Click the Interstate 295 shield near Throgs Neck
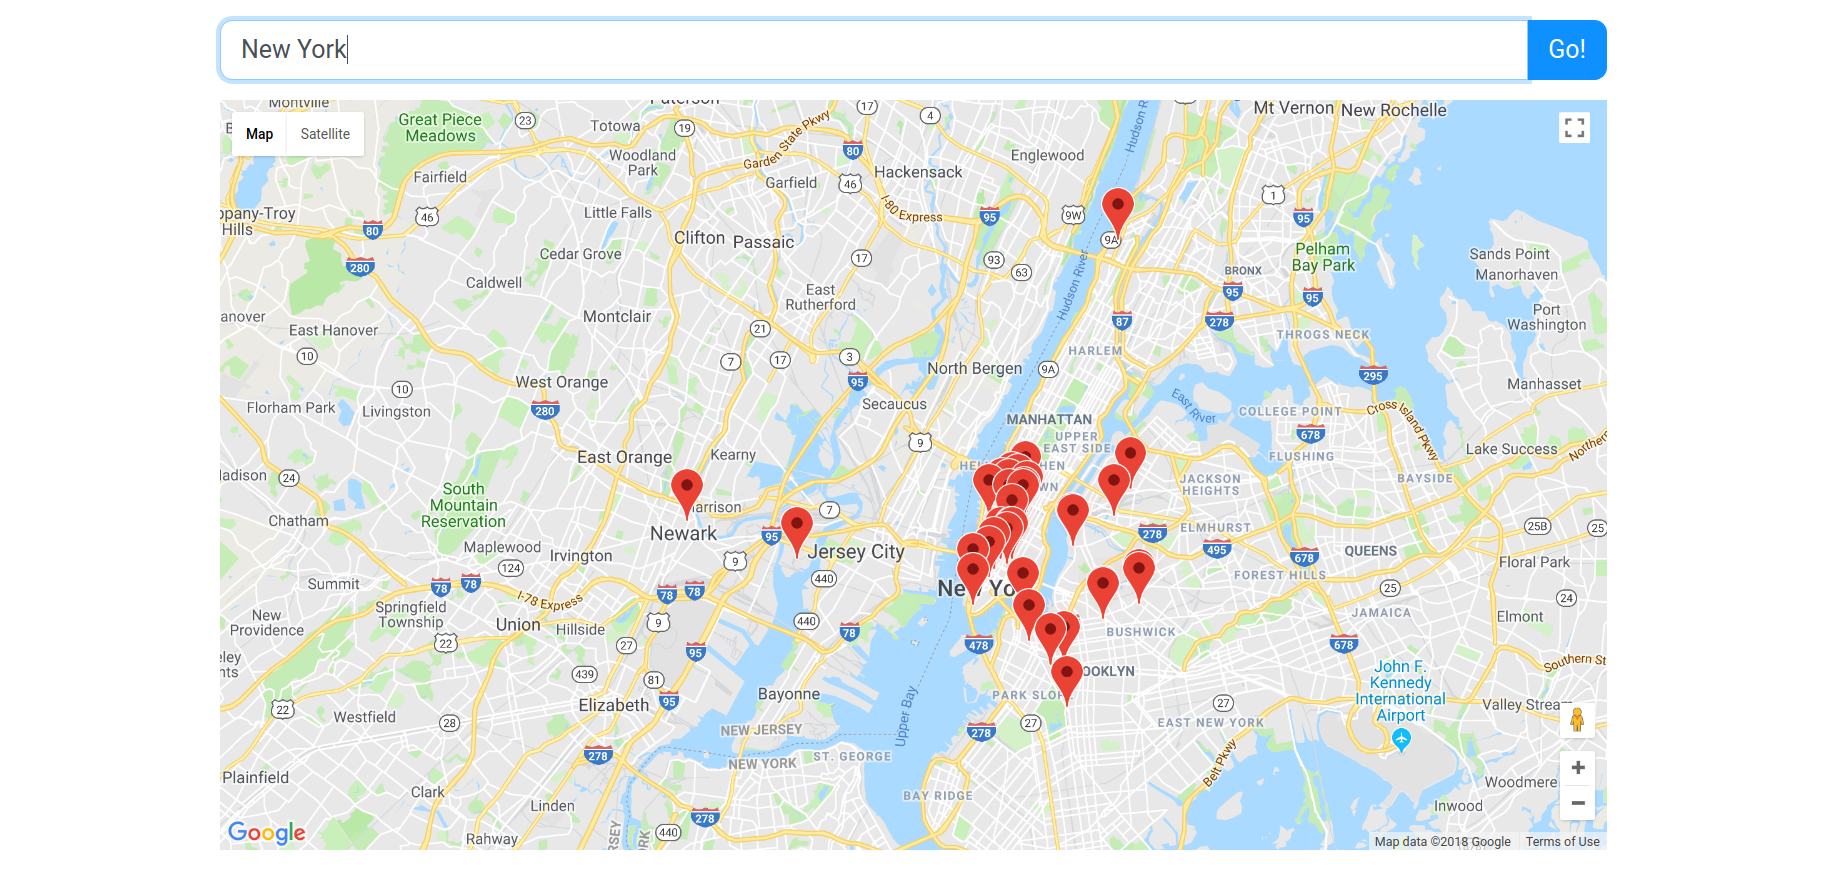This screenshot has width=1828, height=894. pyautogui.click(x=1373, y=375)
